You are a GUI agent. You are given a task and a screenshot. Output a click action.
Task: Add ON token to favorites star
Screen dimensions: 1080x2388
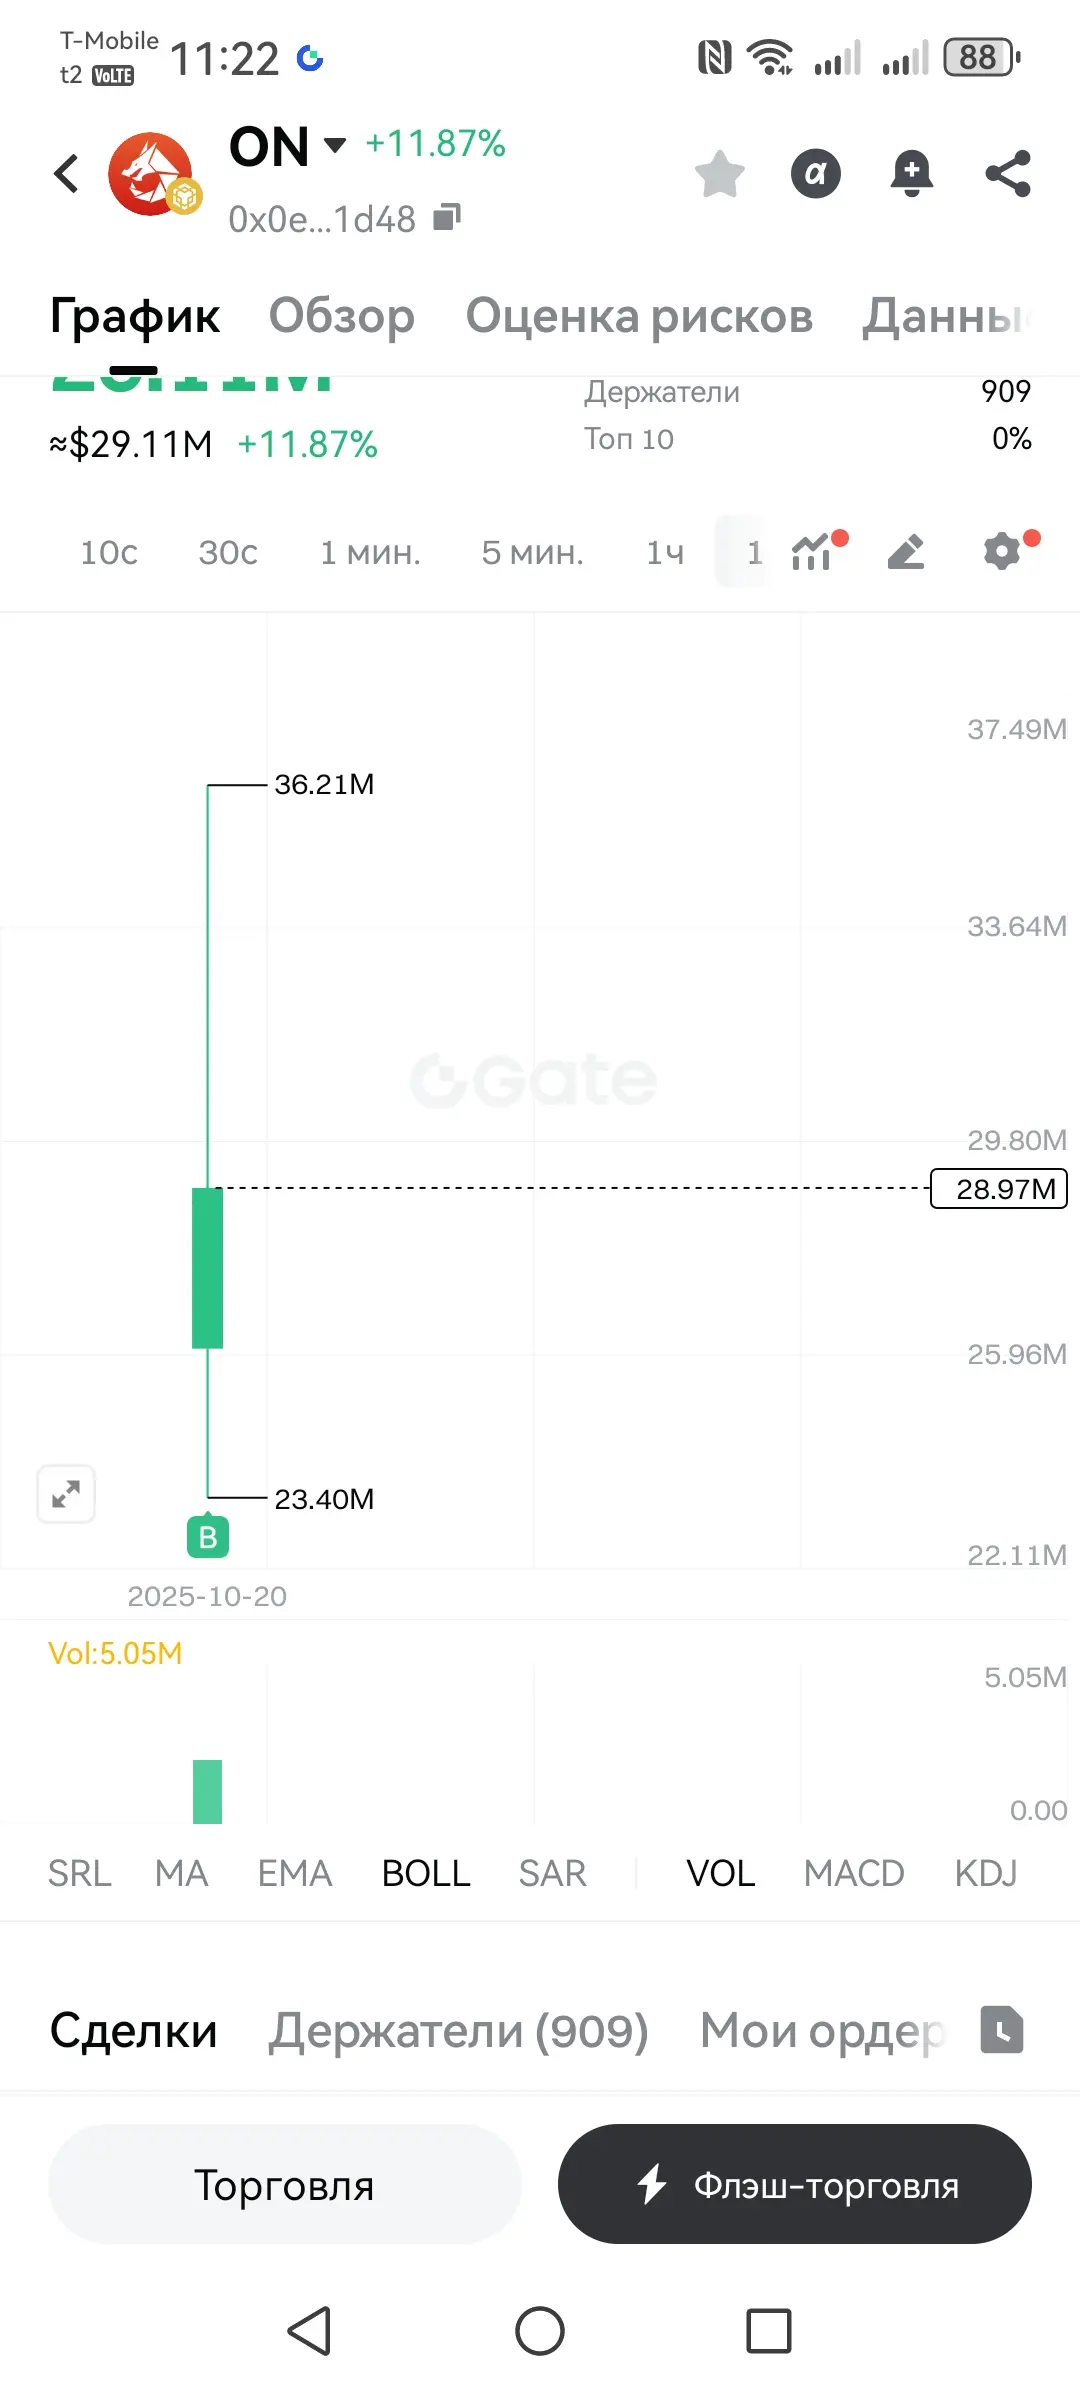tap(719, 174)
